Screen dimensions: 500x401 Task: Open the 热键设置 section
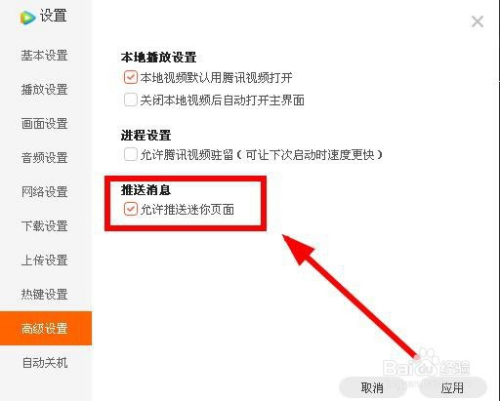45,294
